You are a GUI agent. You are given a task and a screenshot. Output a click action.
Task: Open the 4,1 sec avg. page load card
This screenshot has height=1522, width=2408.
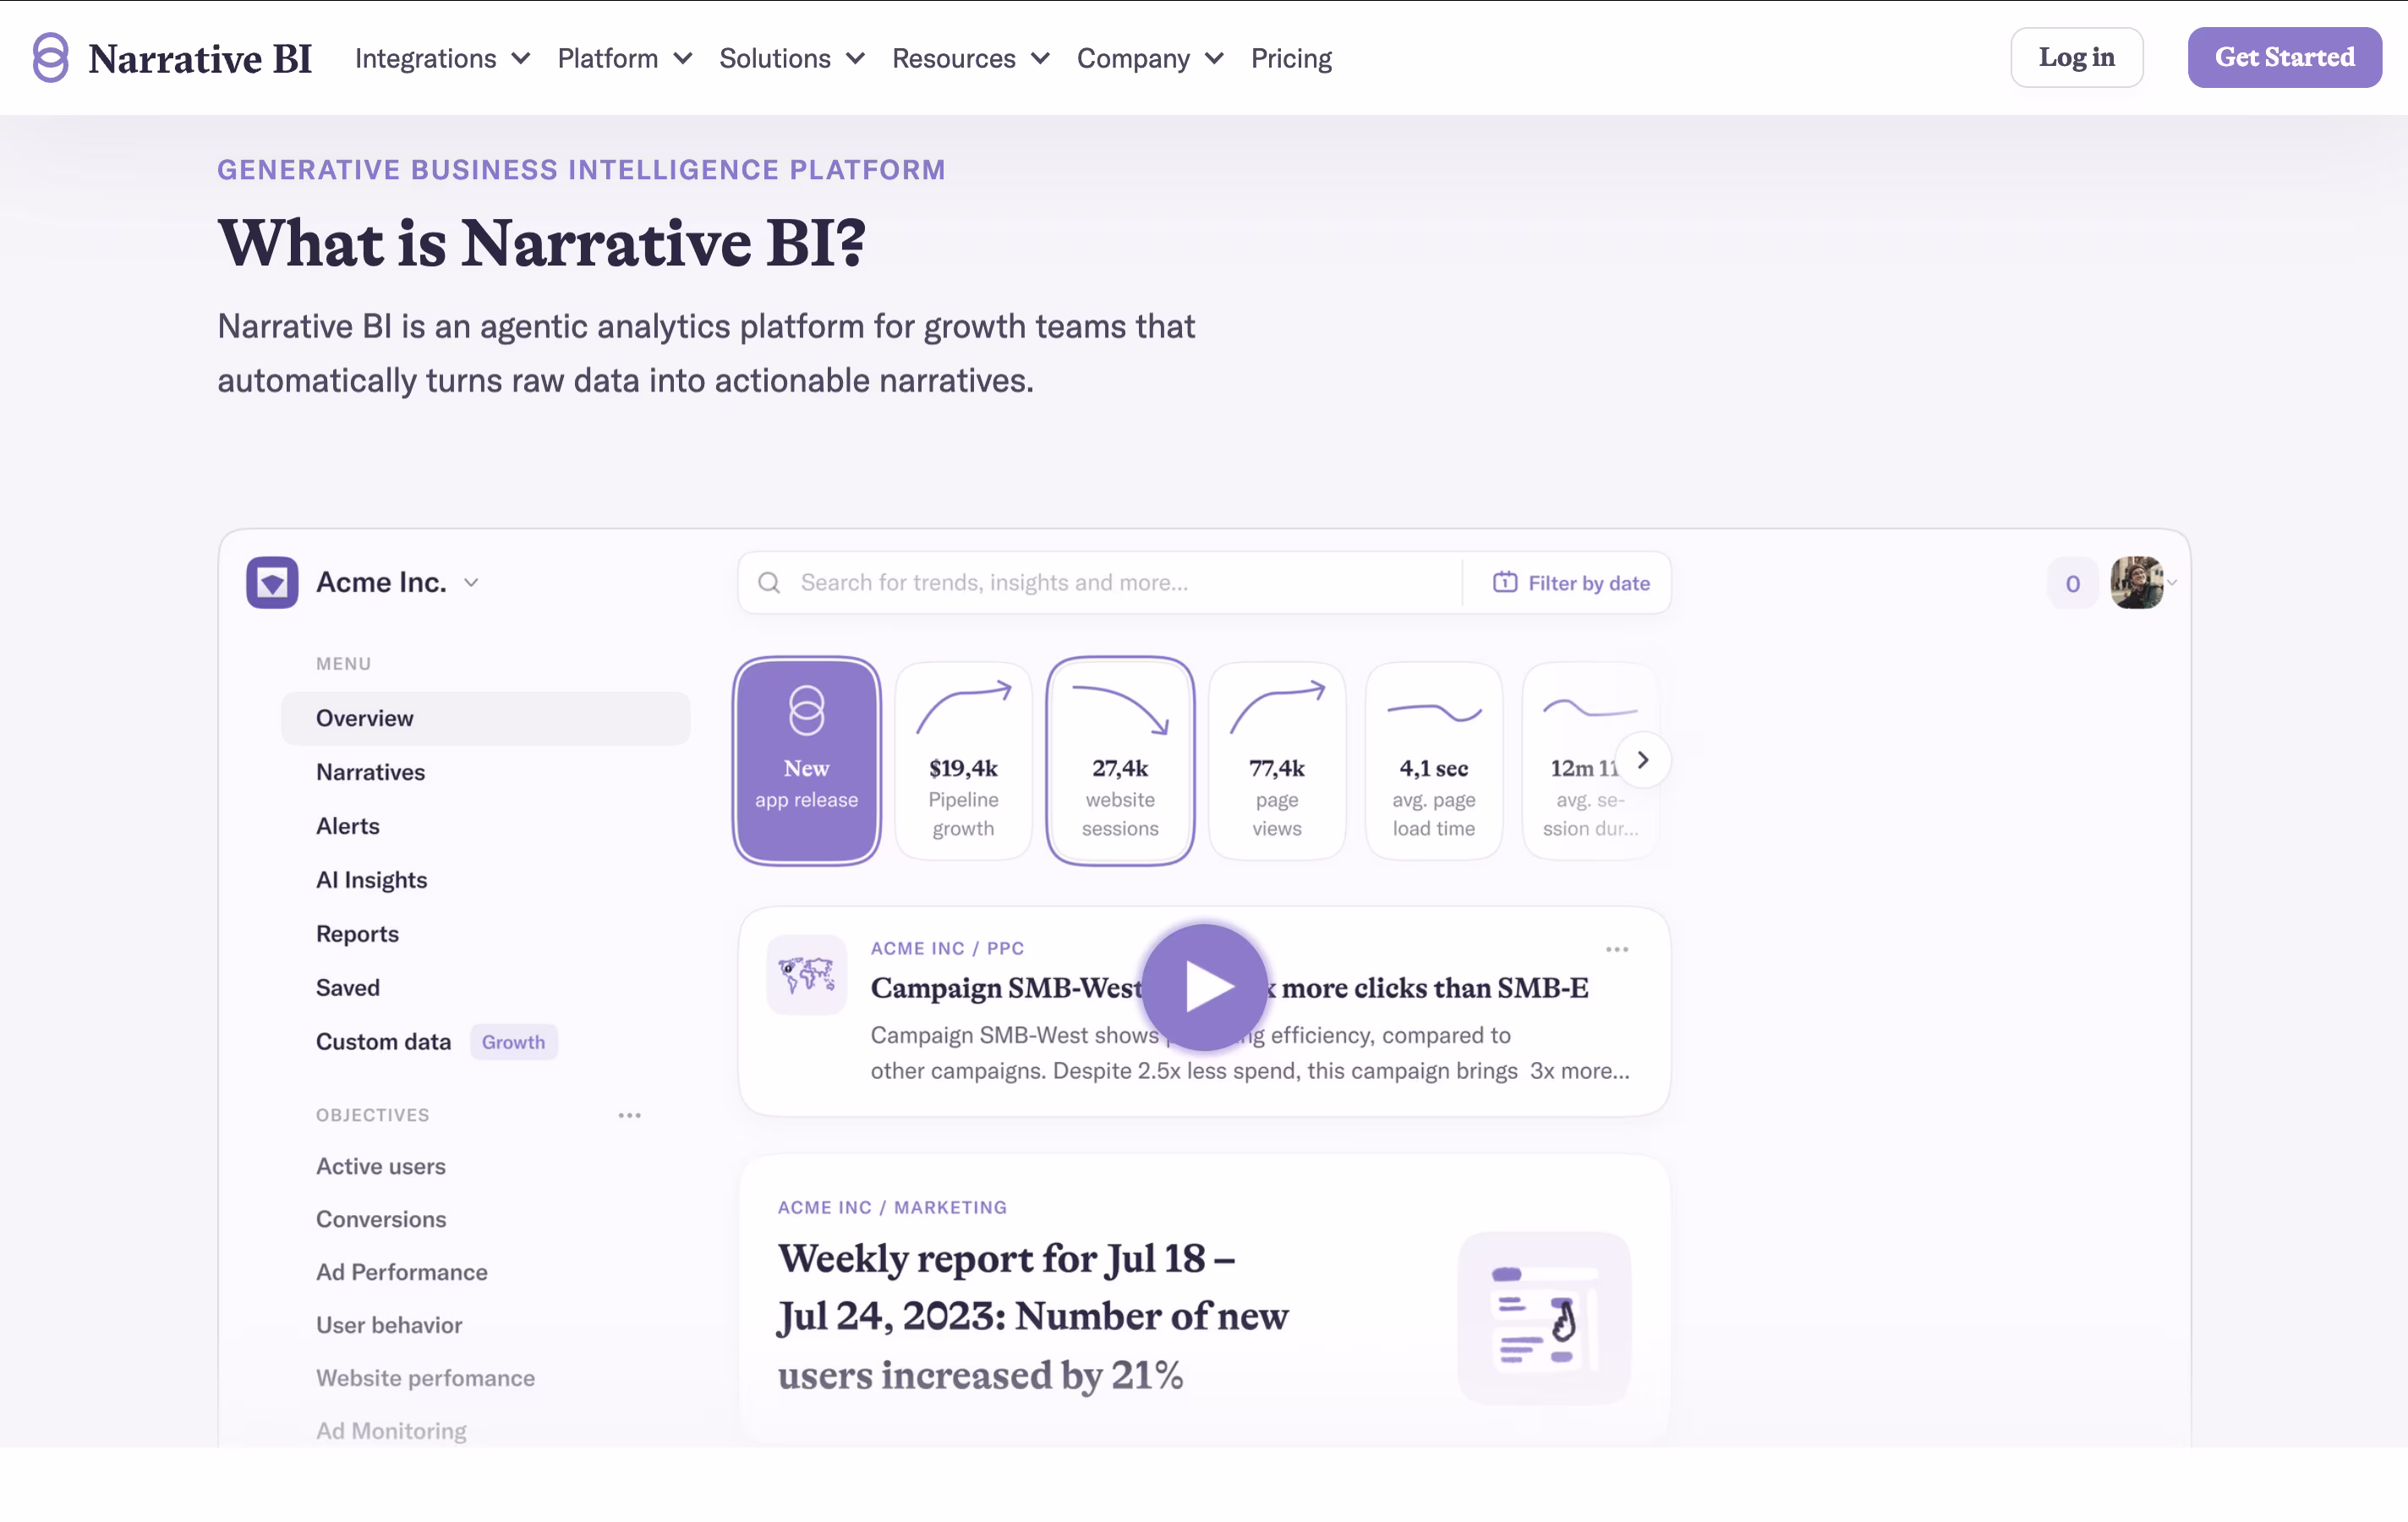[1433, 760]
